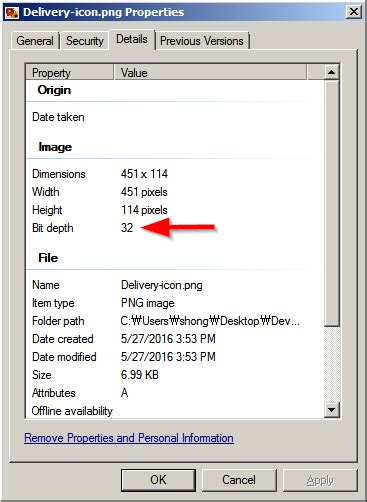Click the Date created value 5/27/2016 3:53 PM

coord(168,339)
